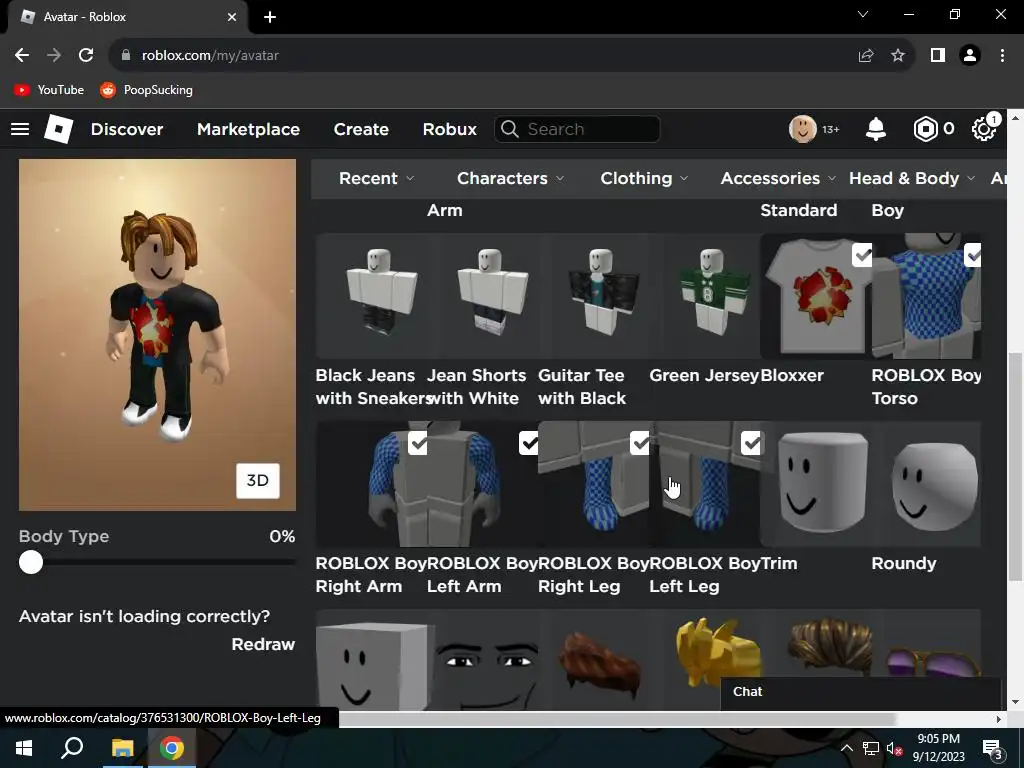The image size is (1024, 768).
Task: Open the Black Jeans with Sneakers item link
Action: pos(371,387)
